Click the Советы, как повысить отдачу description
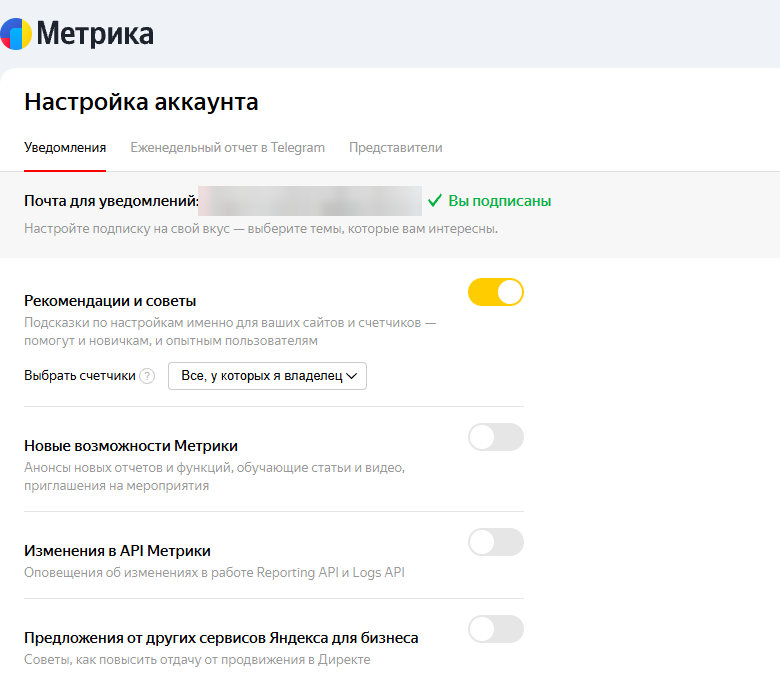The width and height of the screenshot is (780, 685). click(x=197, y=660)
